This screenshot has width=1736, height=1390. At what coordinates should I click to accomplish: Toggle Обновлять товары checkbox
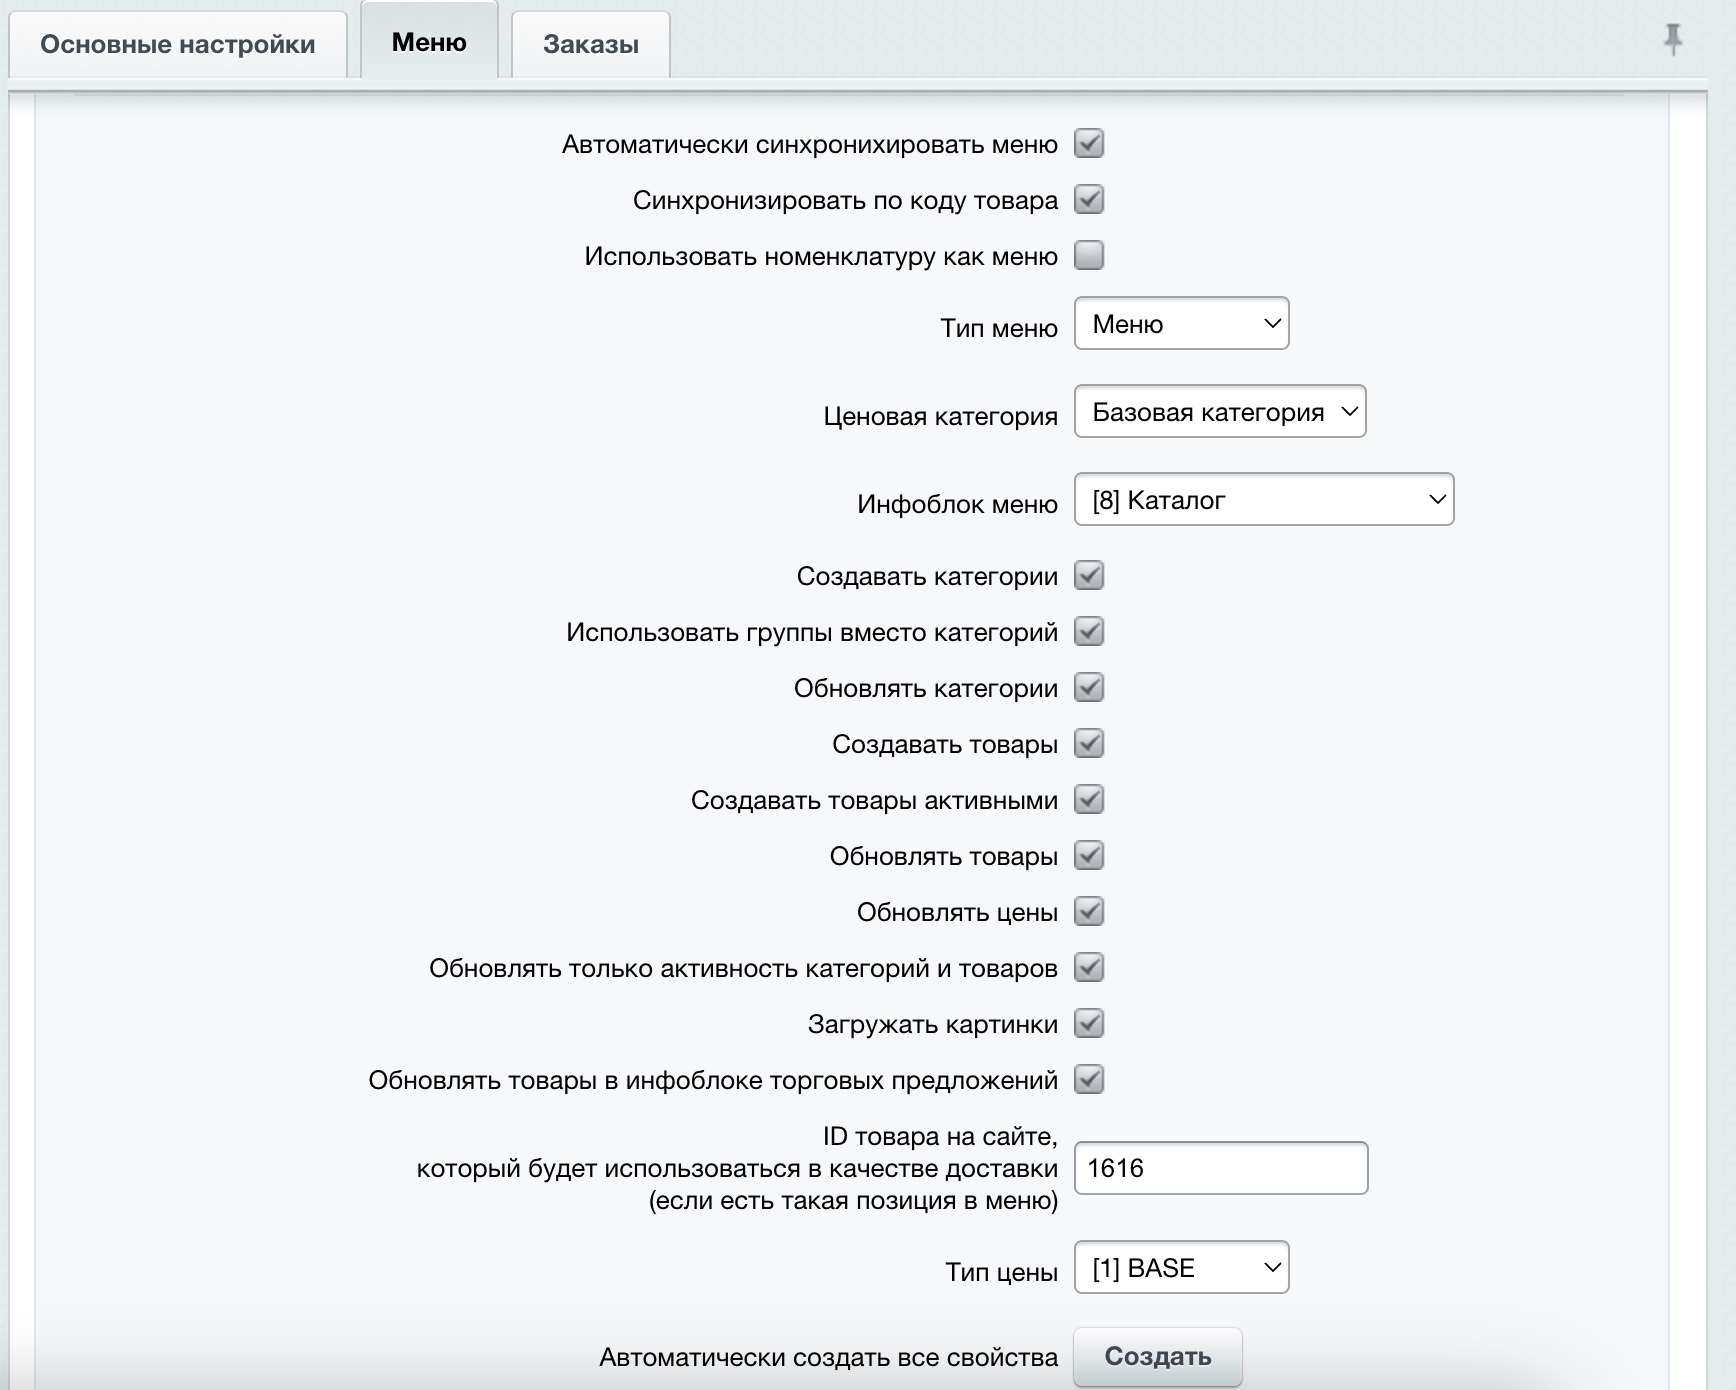point(1089,856)
